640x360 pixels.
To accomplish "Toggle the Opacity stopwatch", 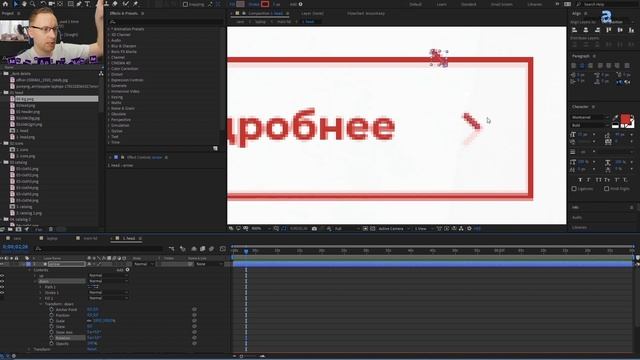I will pos(51,344).
